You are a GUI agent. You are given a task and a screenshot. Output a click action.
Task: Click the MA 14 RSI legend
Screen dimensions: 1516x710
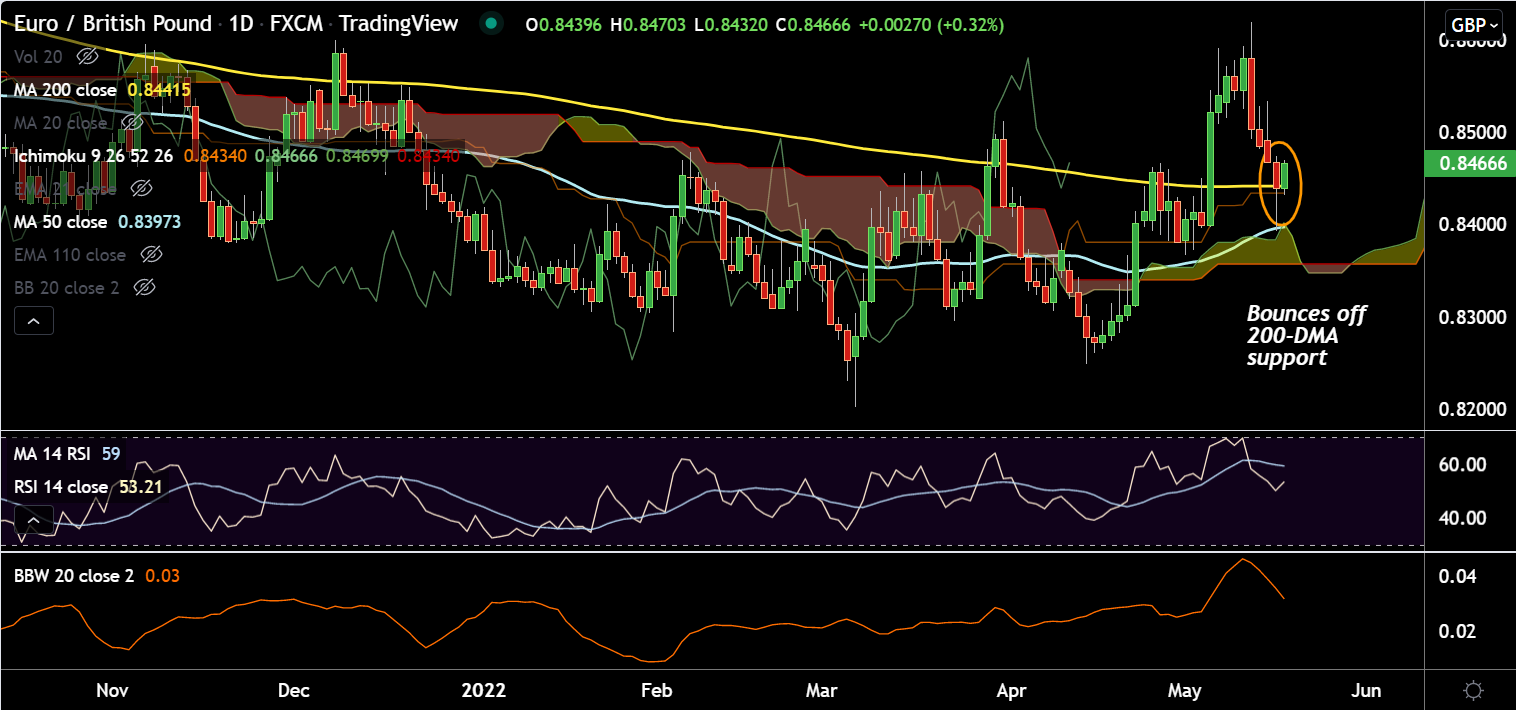click(52, 454)
